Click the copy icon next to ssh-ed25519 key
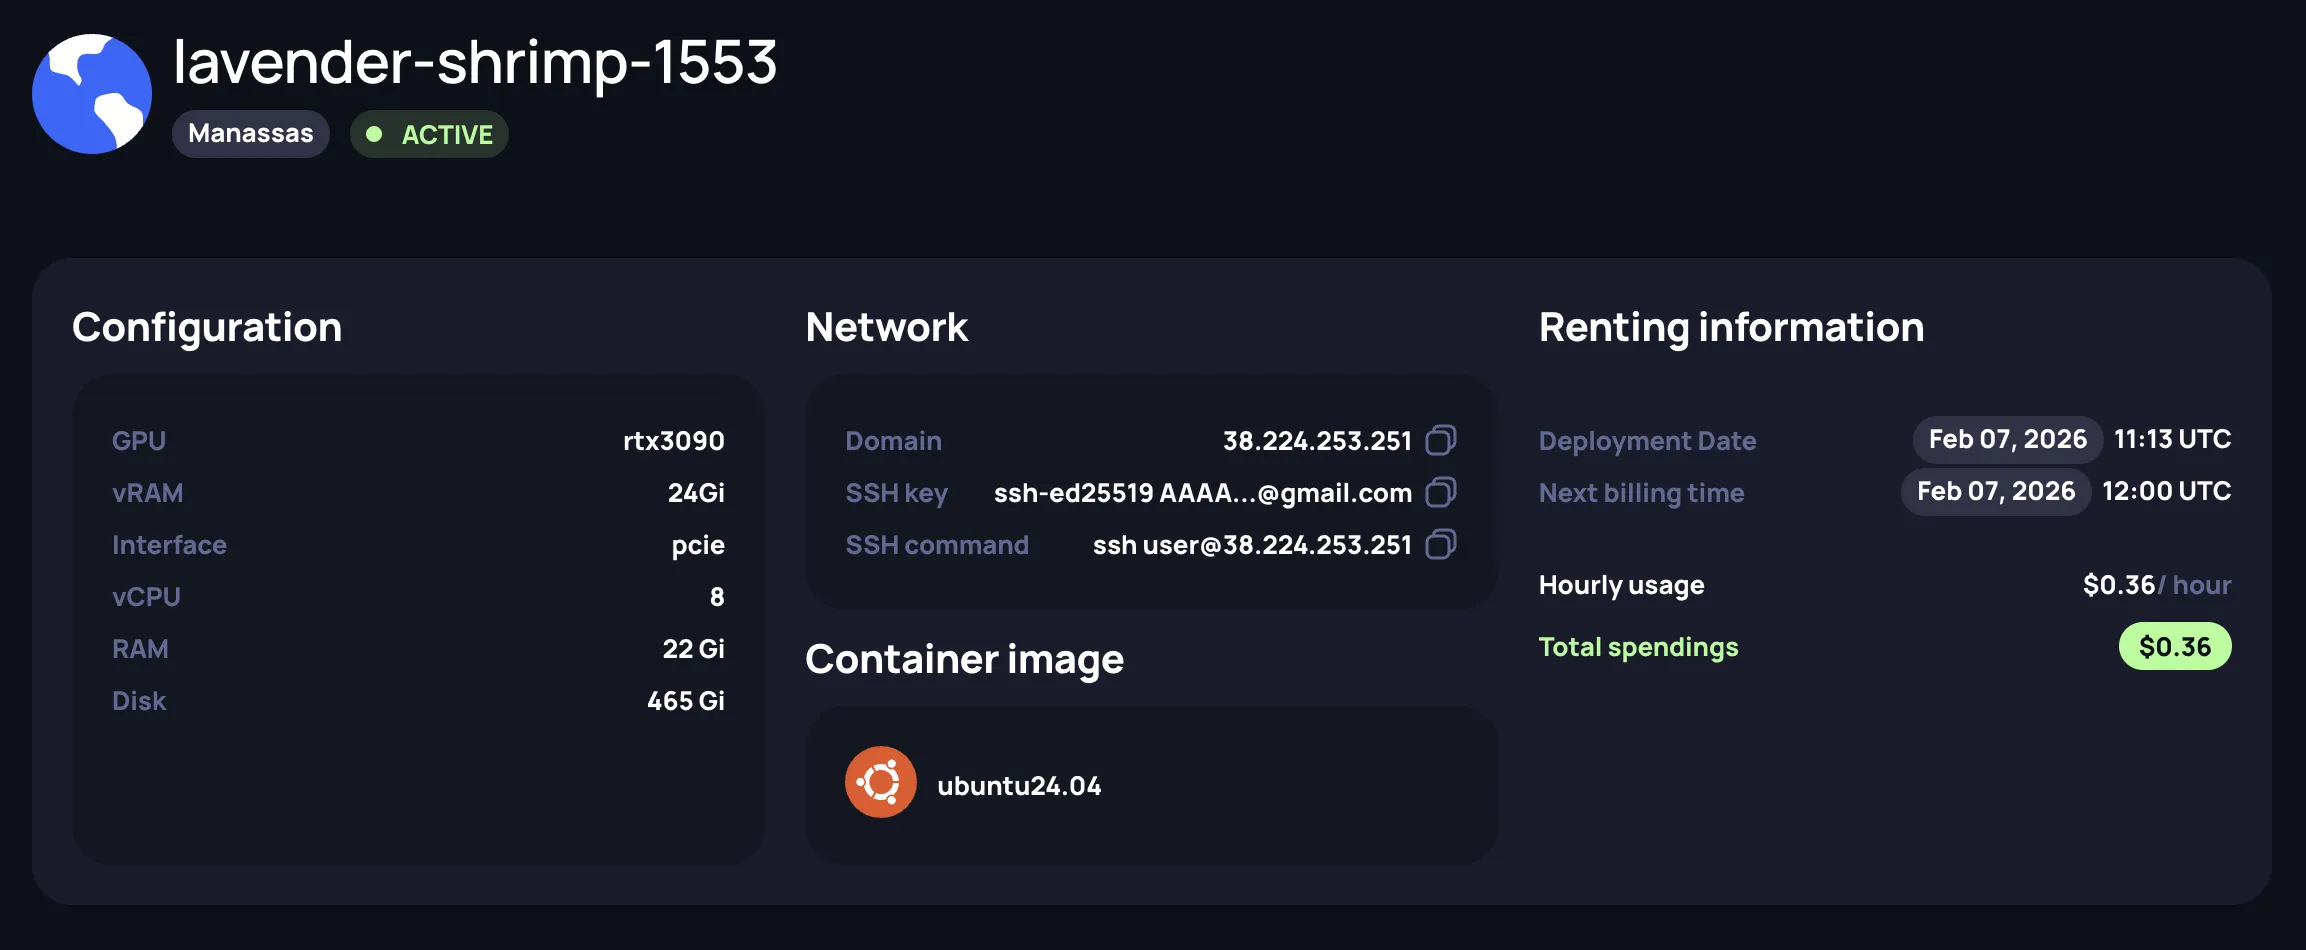Image resolution: width=2306 pixels, height=950 pixels. pos(1440,492)
